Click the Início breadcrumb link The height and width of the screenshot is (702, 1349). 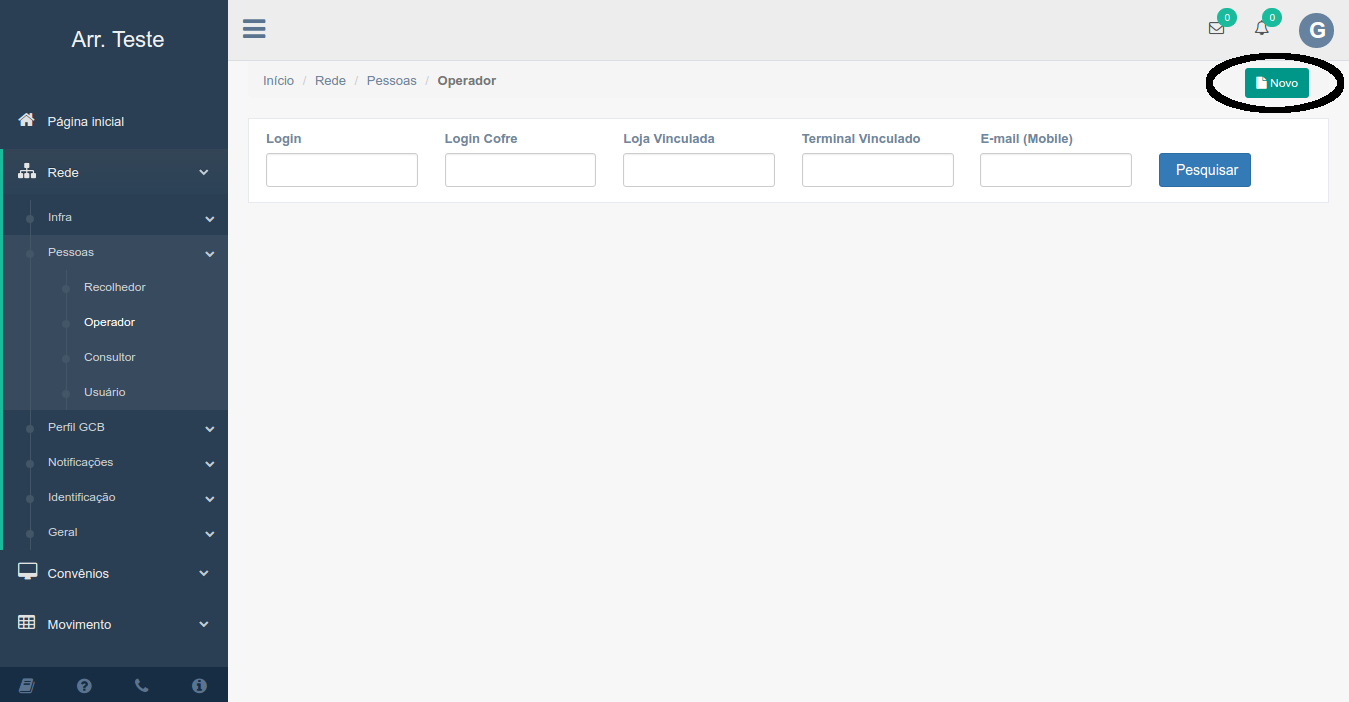click(278, 80)
